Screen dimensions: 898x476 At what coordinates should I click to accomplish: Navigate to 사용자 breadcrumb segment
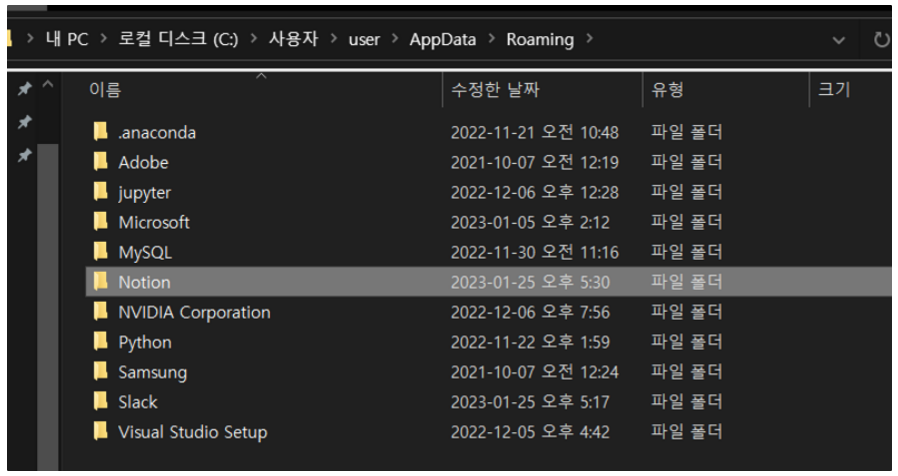point(293,39)
